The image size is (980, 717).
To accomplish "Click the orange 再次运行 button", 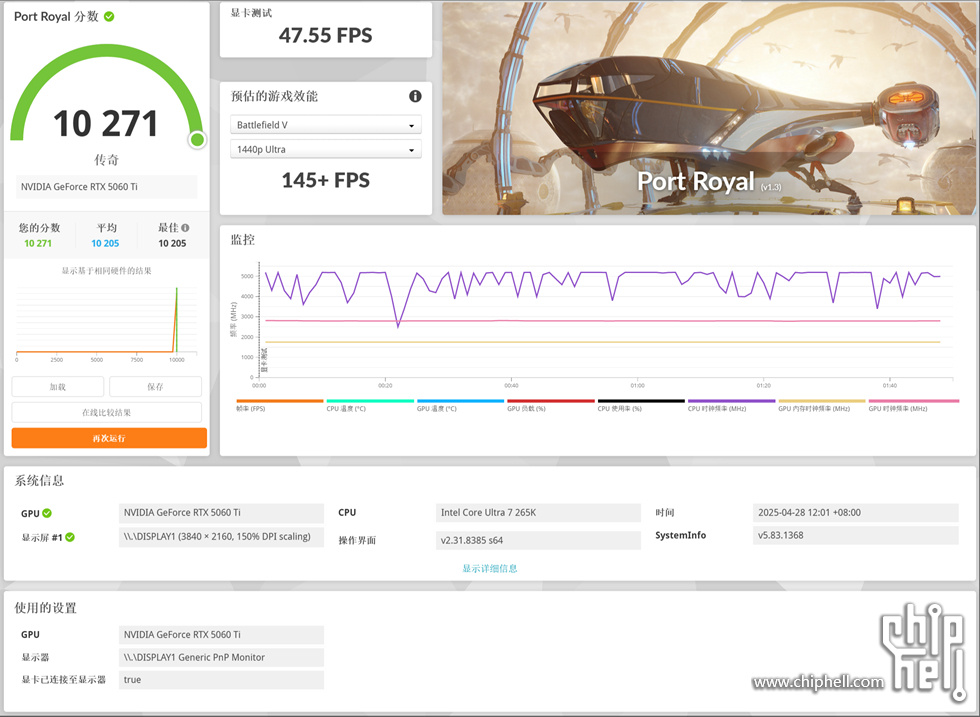I will coord(109,438).
